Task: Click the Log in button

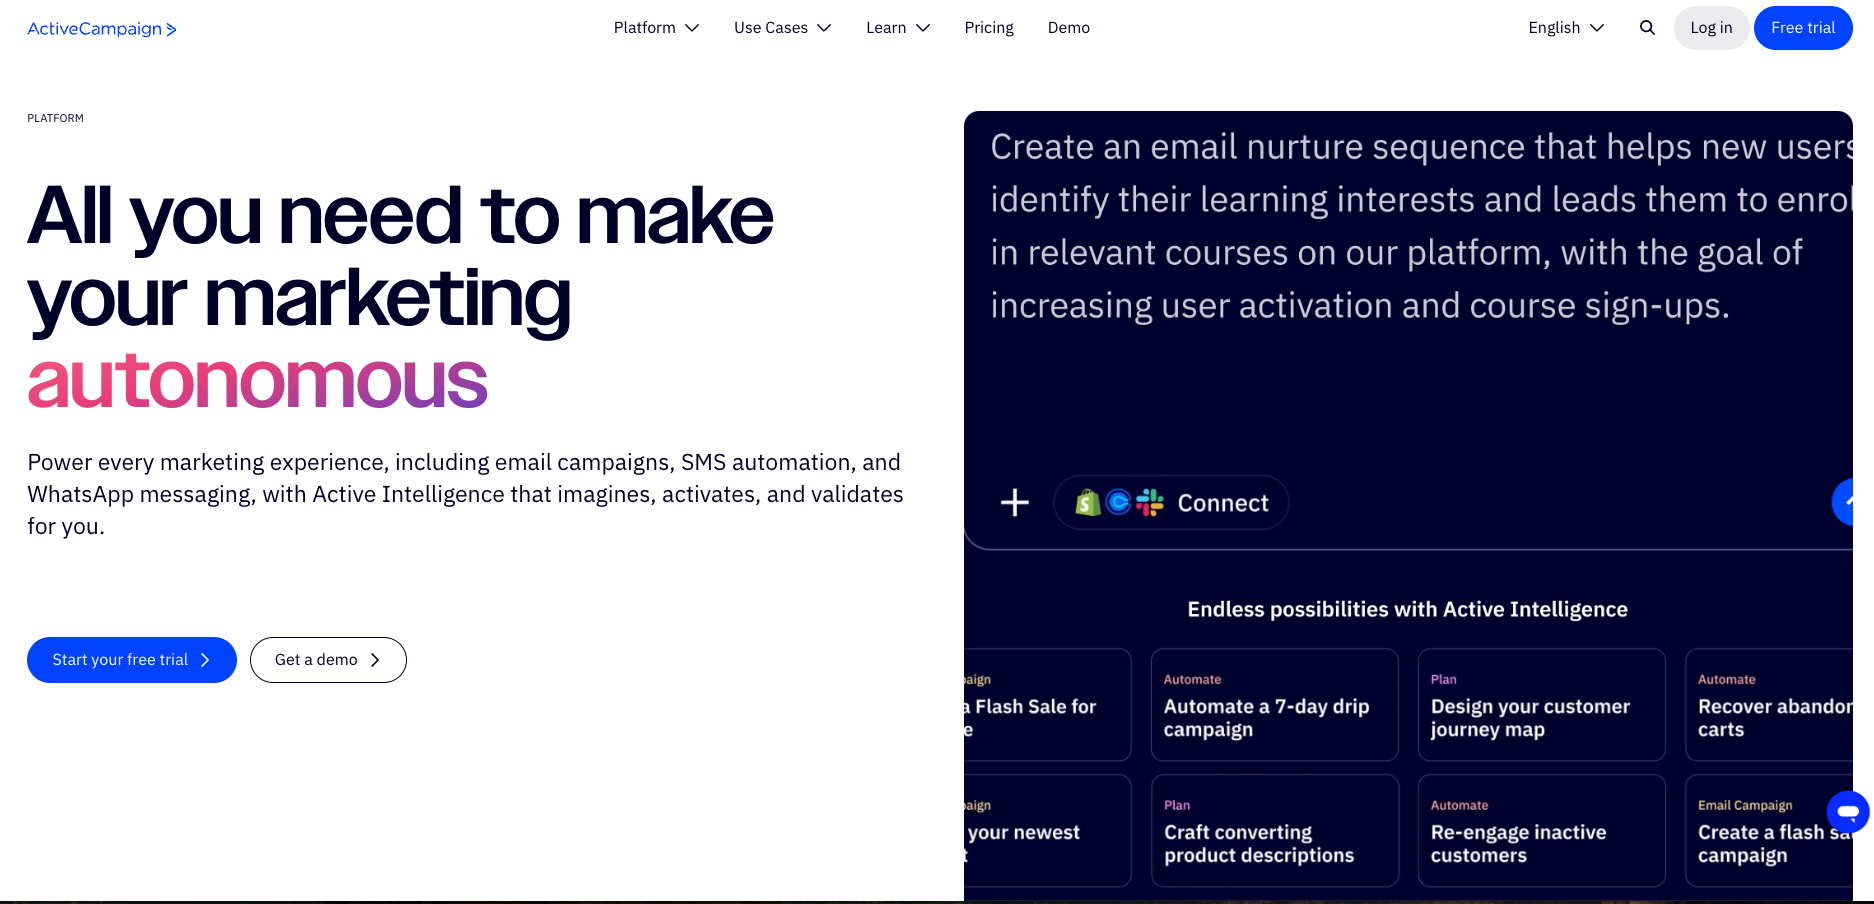Action: click(1710, 28)
